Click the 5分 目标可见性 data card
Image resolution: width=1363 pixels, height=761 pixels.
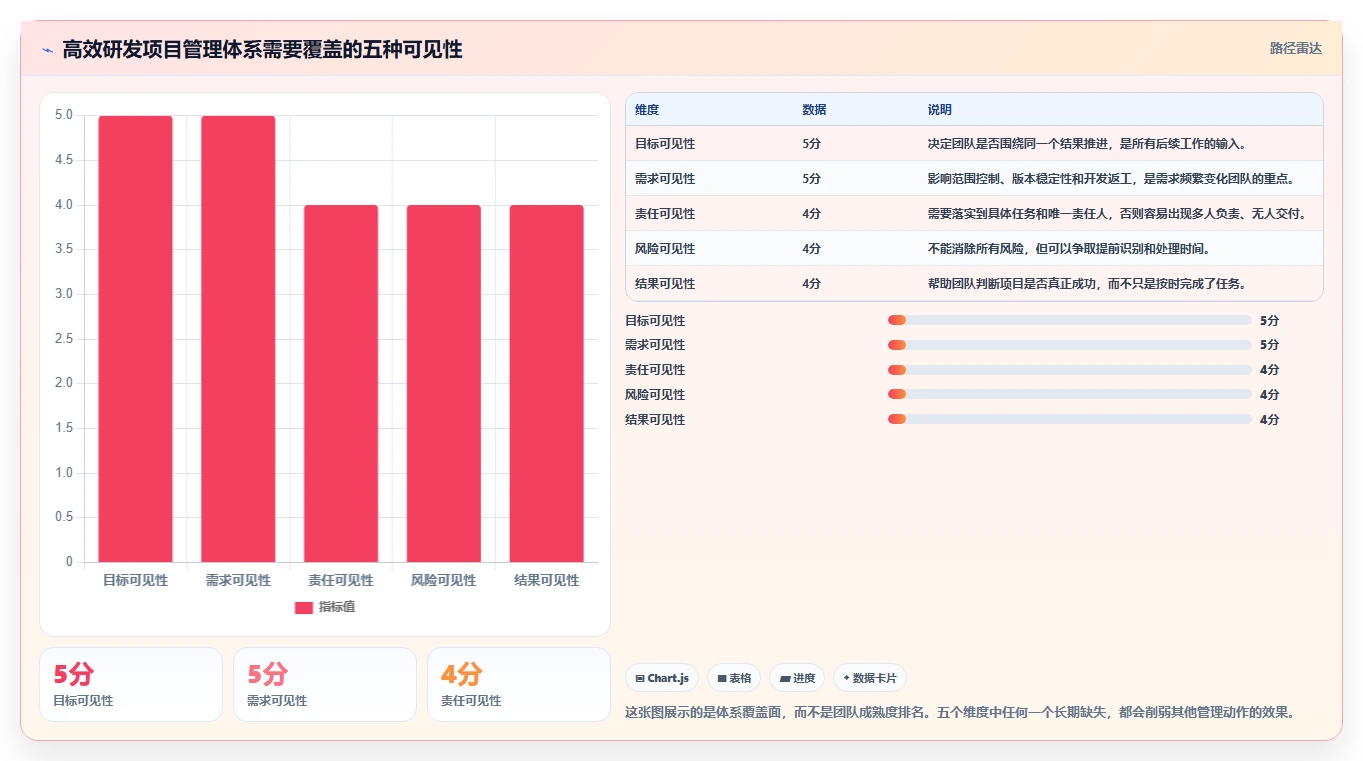coord(131,684)
